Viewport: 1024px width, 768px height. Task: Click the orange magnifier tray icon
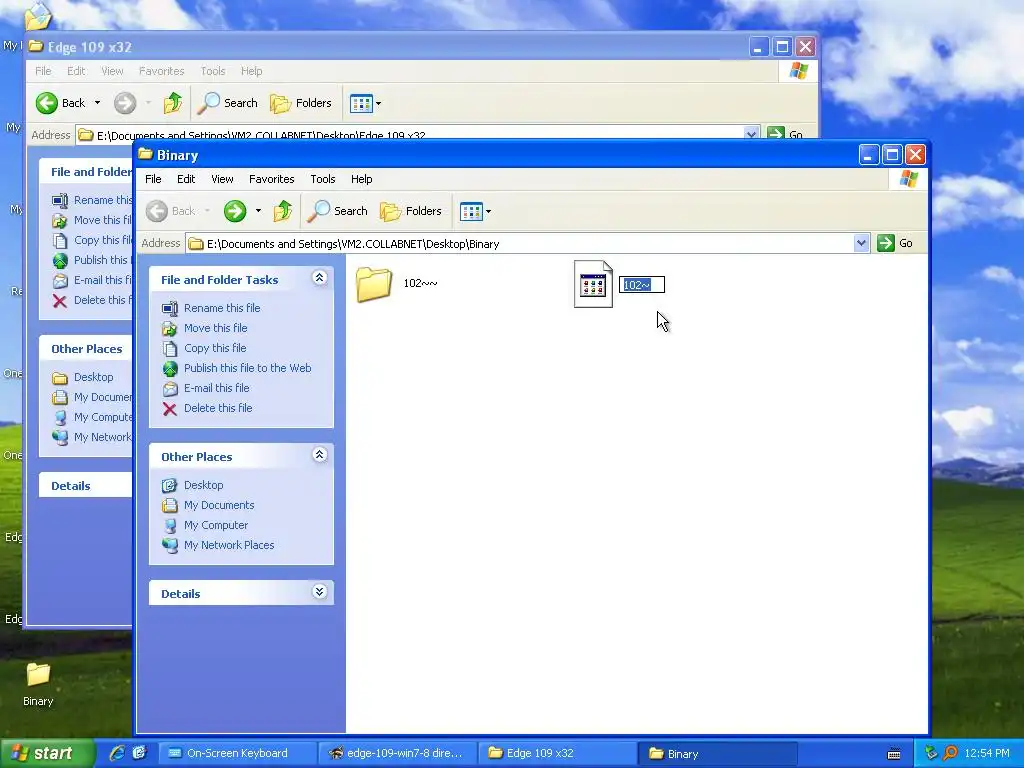pyautogui.click(x=950, y=753)
